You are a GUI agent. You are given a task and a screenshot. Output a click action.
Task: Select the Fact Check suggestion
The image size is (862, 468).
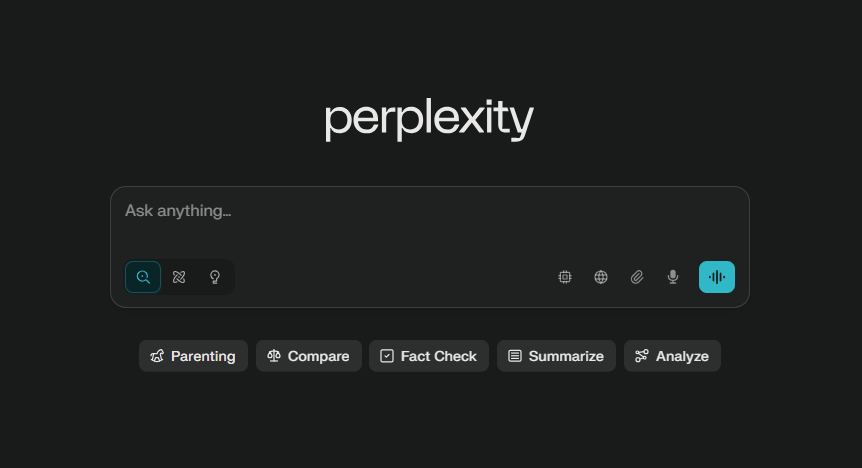(x=429, y=356)
